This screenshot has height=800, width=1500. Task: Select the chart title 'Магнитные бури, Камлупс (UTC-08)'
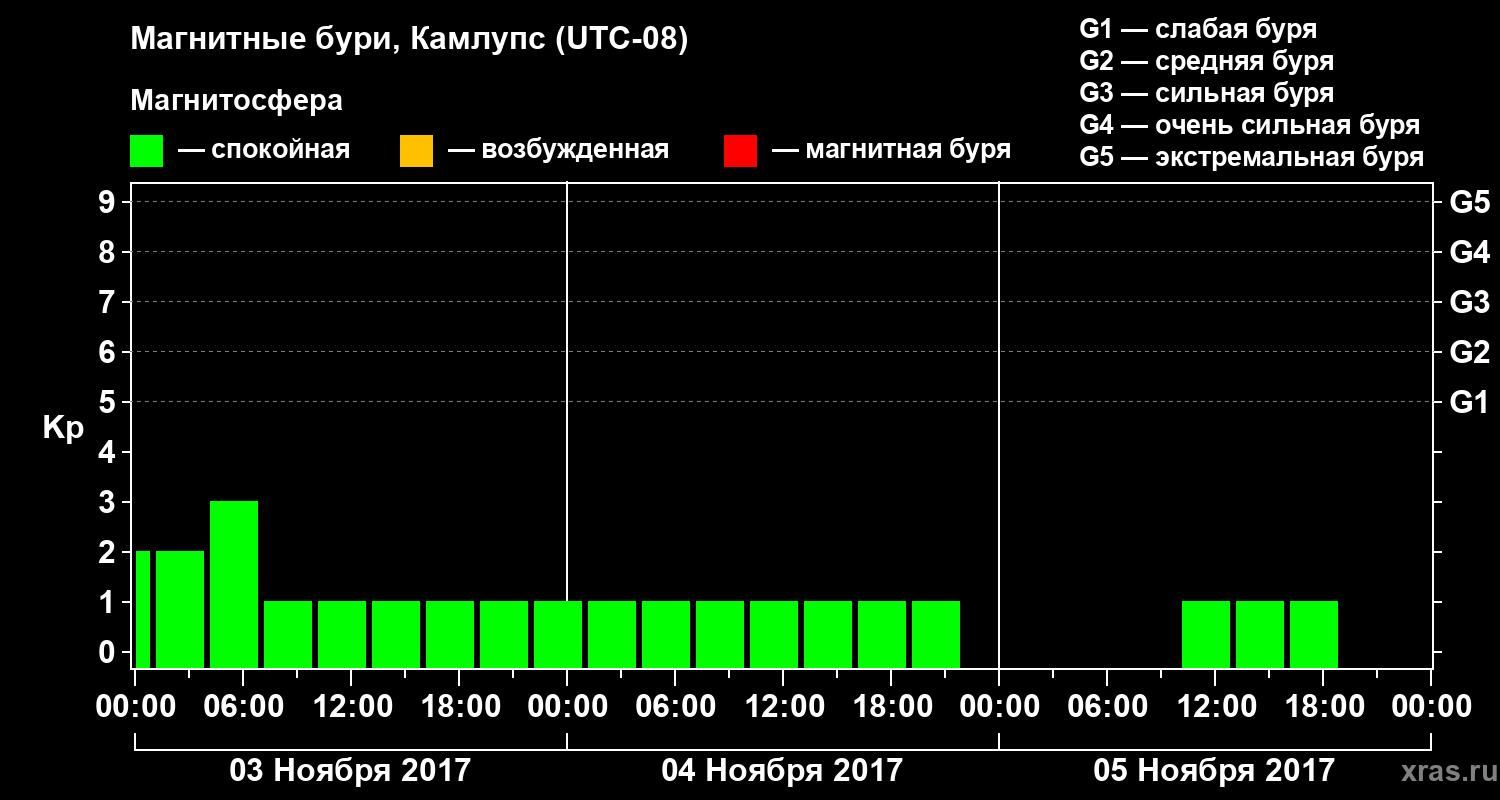tap(410, 40)
